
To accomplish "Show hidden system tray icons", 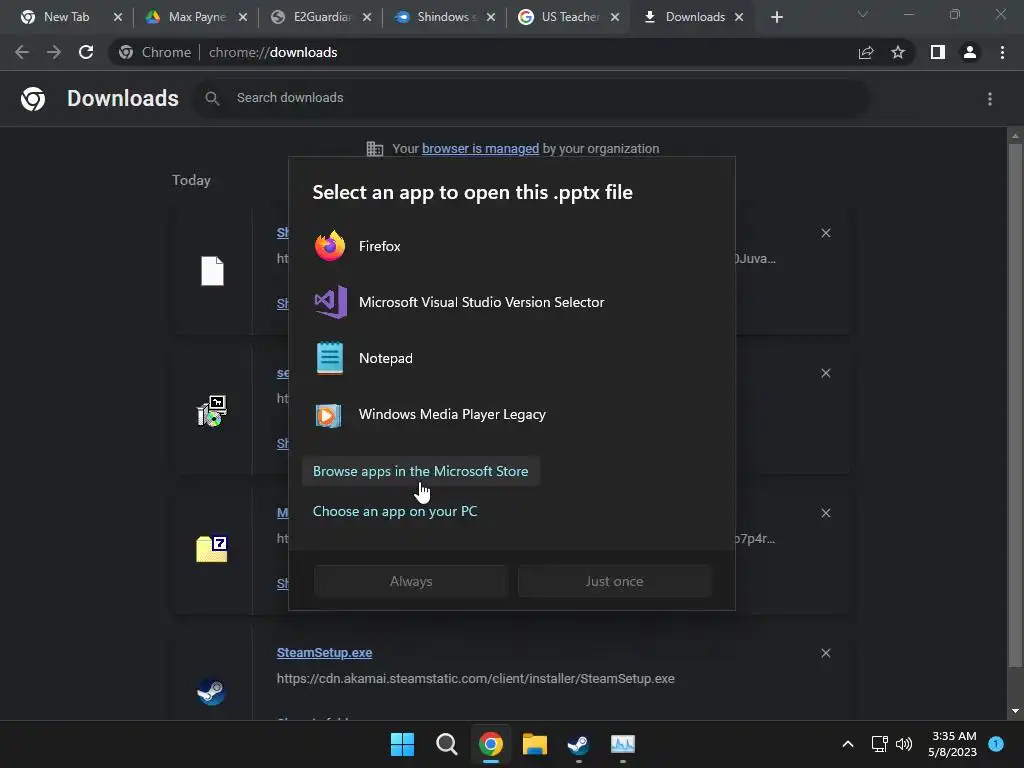I will tap(848, 744).
